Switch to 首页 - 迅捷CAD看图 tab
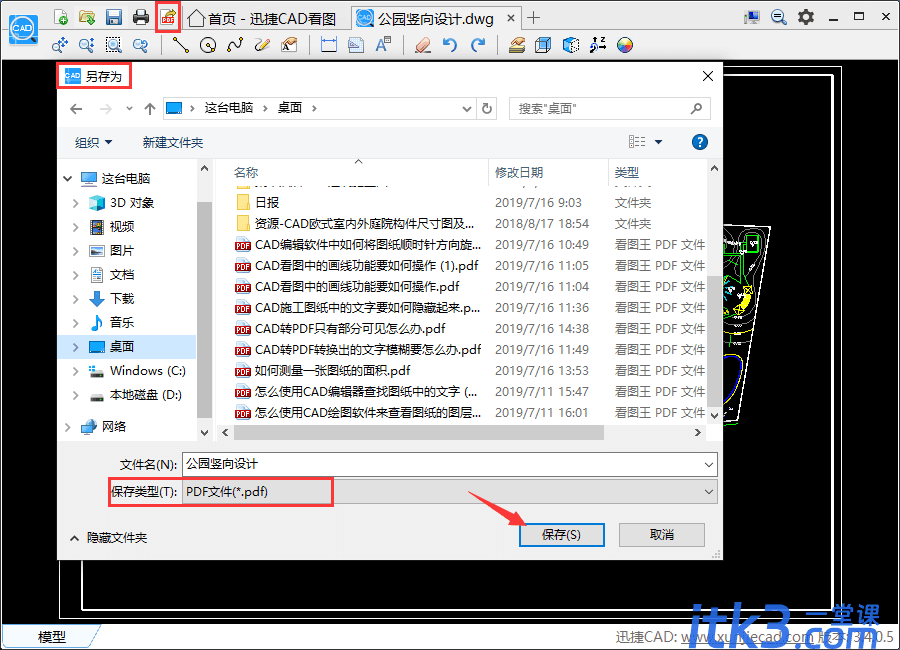 263,18
